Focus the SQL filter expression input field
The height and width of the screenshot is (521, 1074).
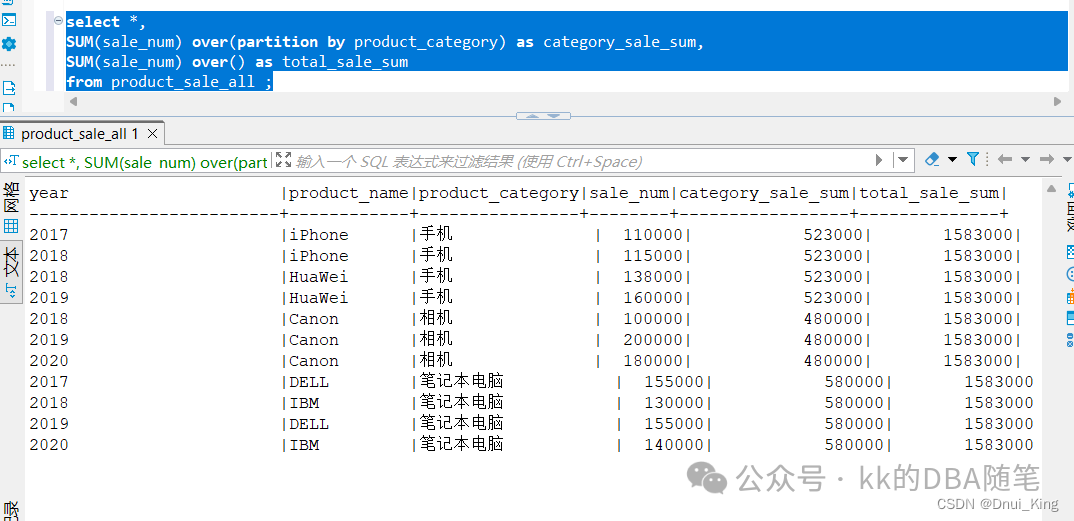click(580, 161)
